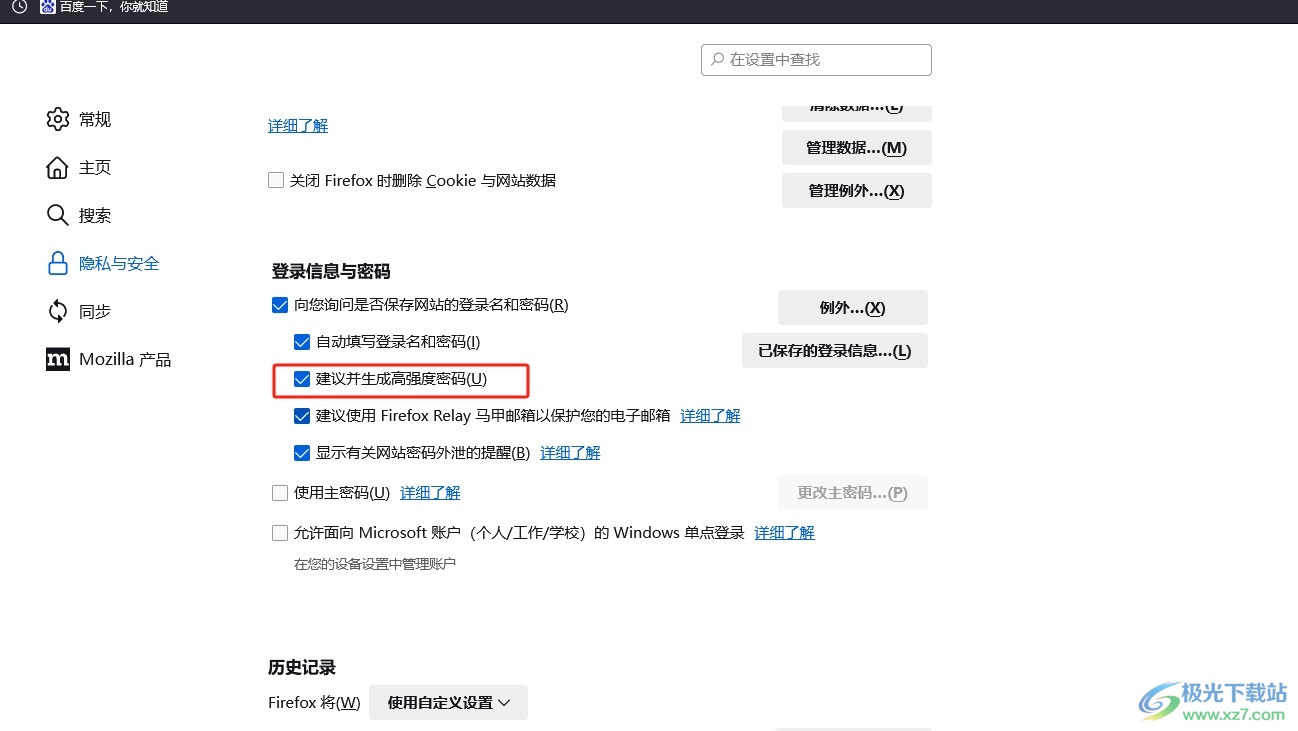This screenshot has height=731, width=1298.
Task: Click the 历史记录 section heading
Action: pos(302,667)
